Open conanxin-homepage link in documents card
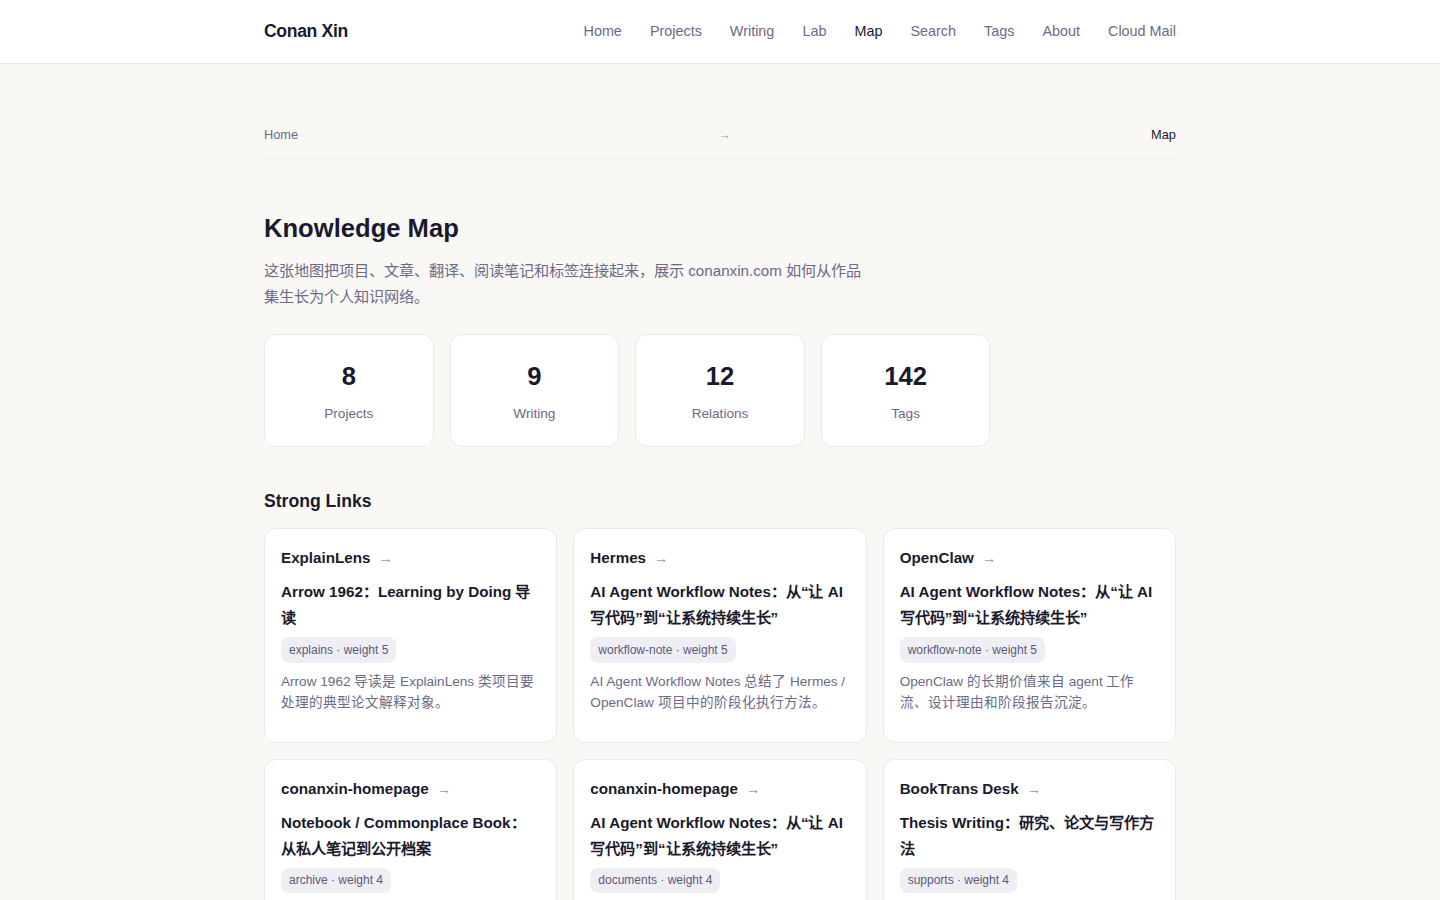The height and width of the screenshot is (900, 1440). tap(664, 789)
